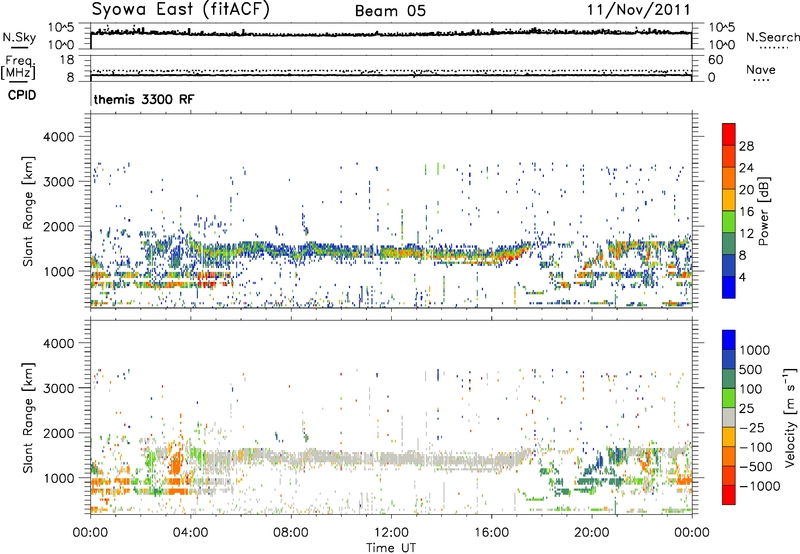
Task: Select the '20' power colorbar label
Action: pyautogui.click(x=746, y=190)
